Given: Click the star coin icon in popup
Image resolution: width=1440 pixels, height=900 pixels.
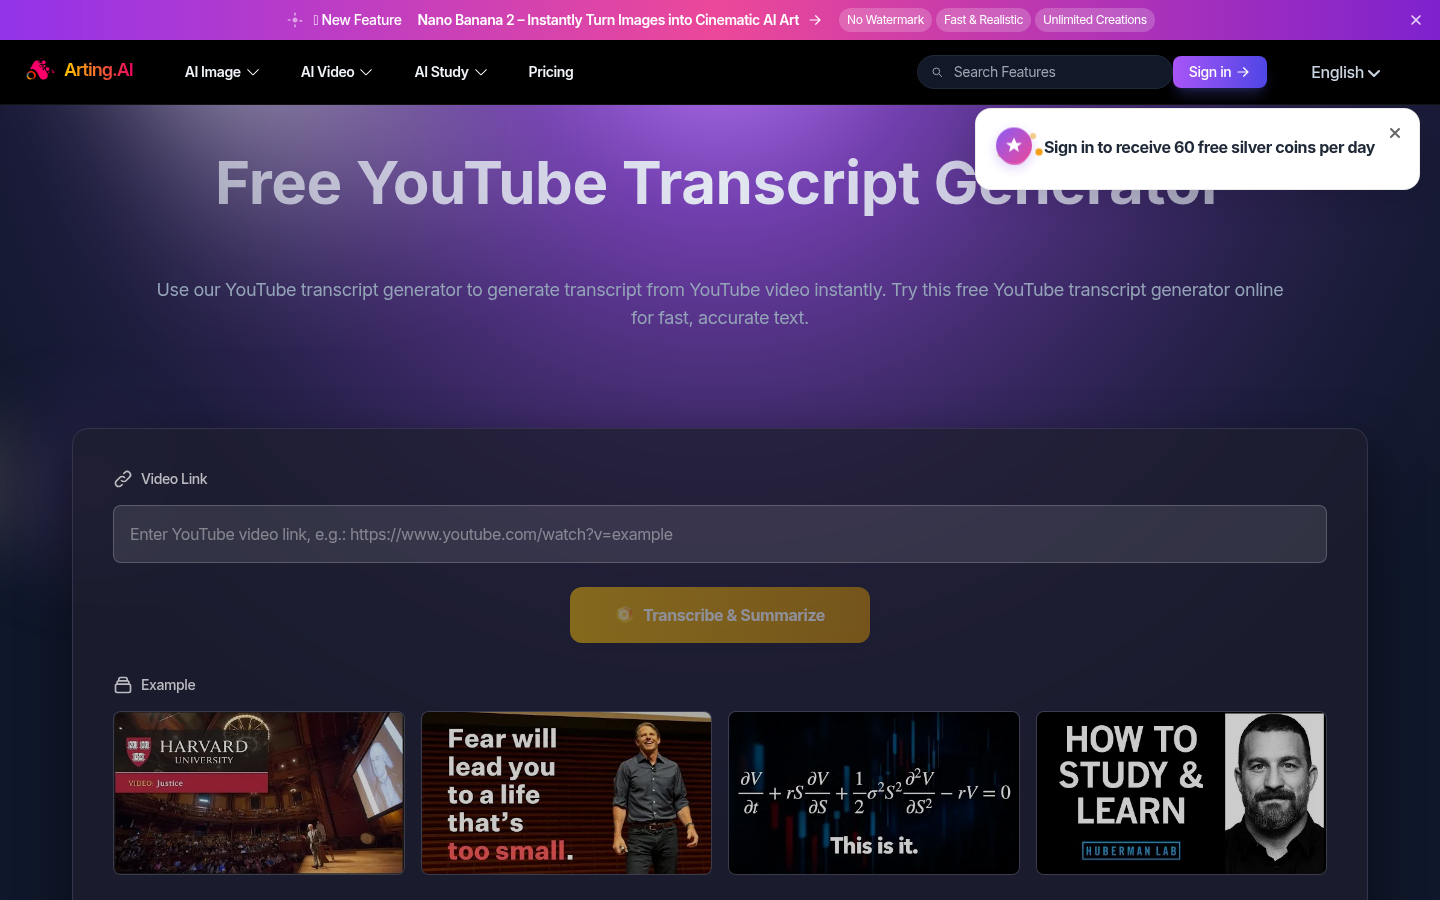Looking at the screenshot, I should click(1014, 147).
